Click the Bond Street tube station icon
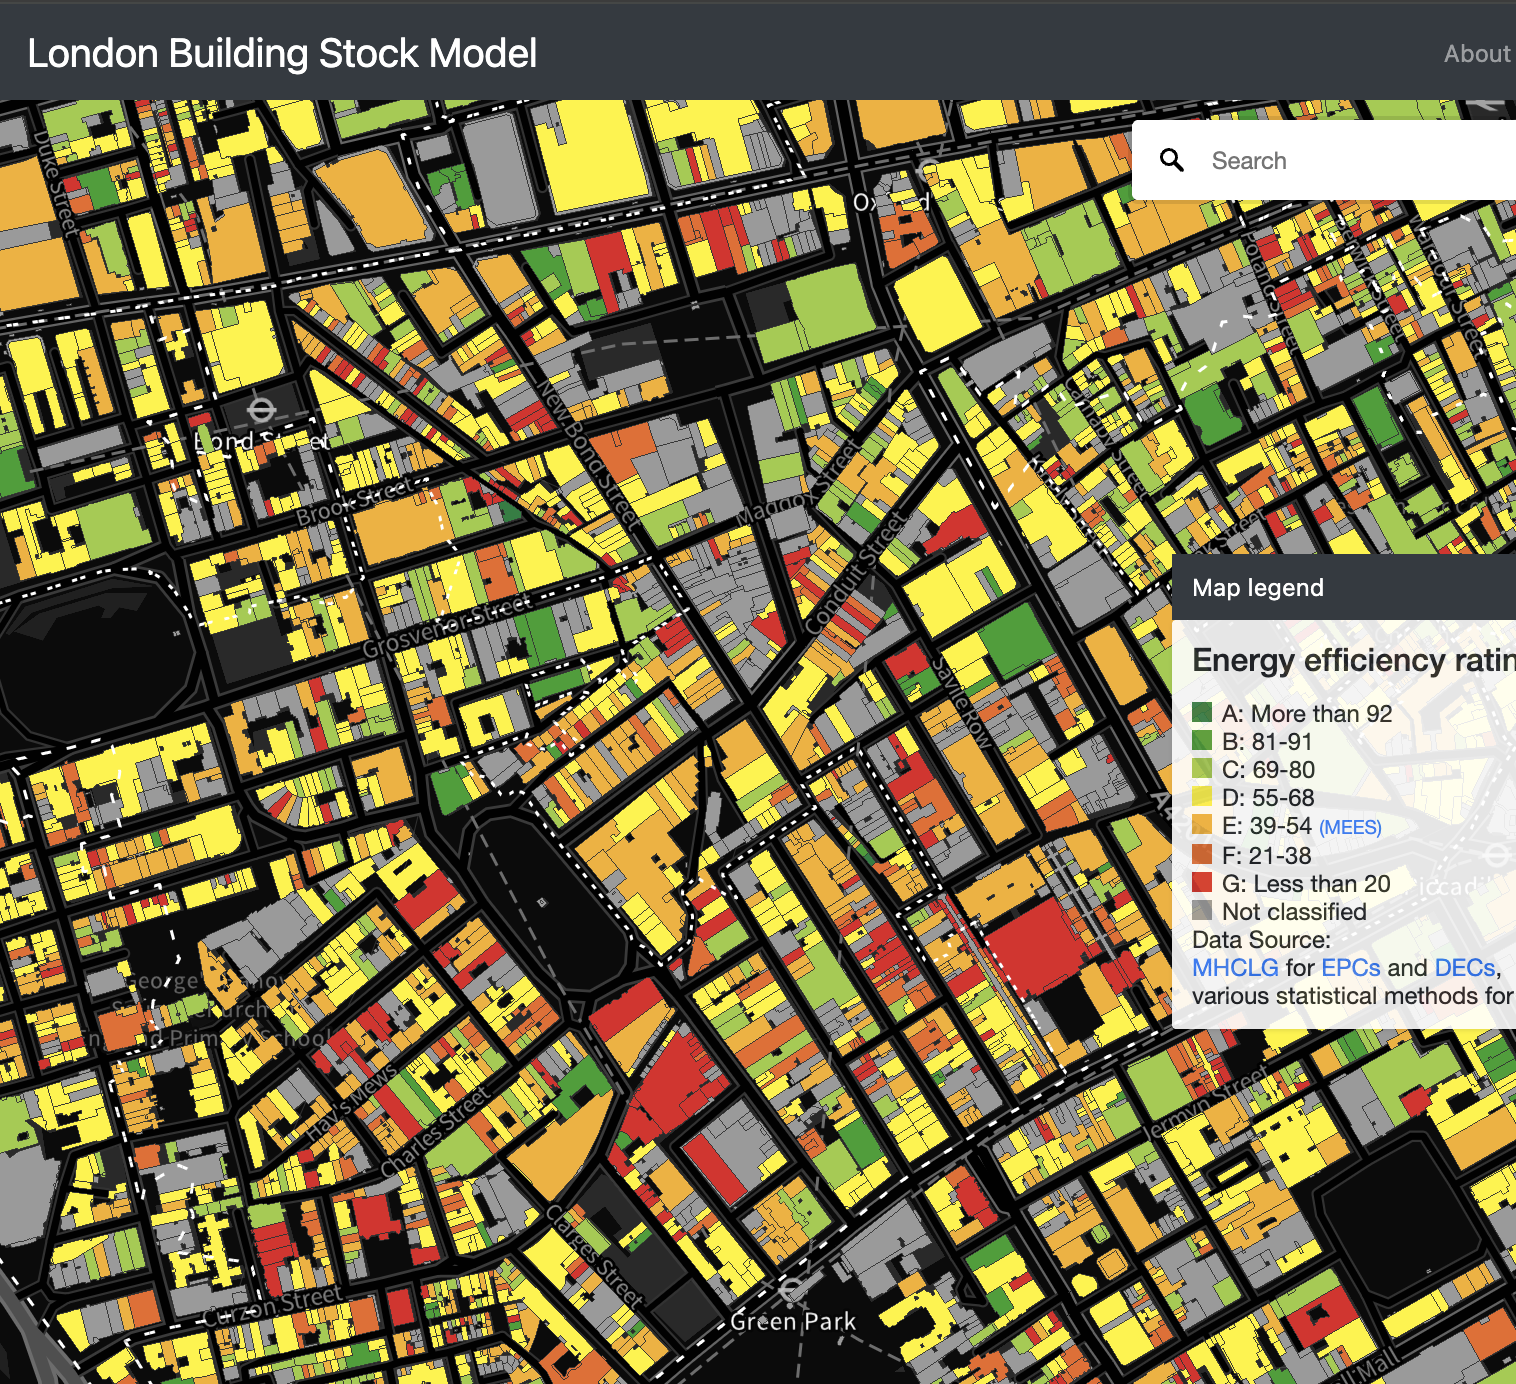 tap(262, 410)
